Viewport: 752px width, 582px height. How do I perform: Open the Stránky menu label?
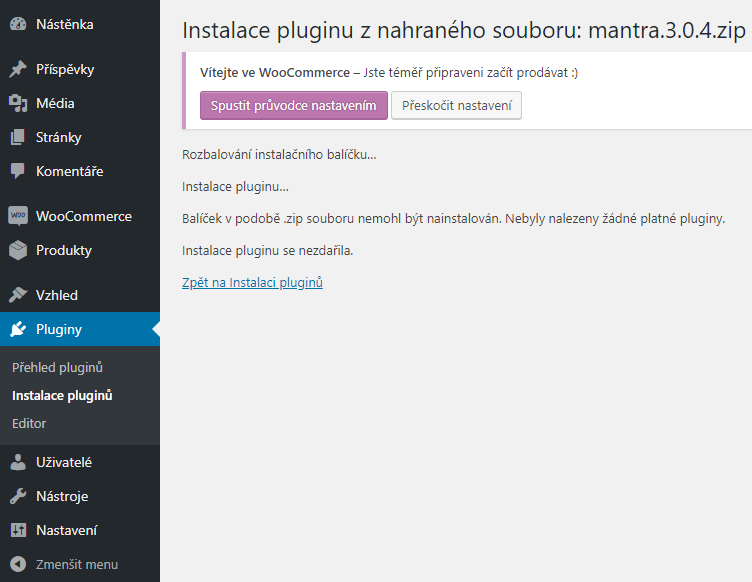[x=59, y=138]
